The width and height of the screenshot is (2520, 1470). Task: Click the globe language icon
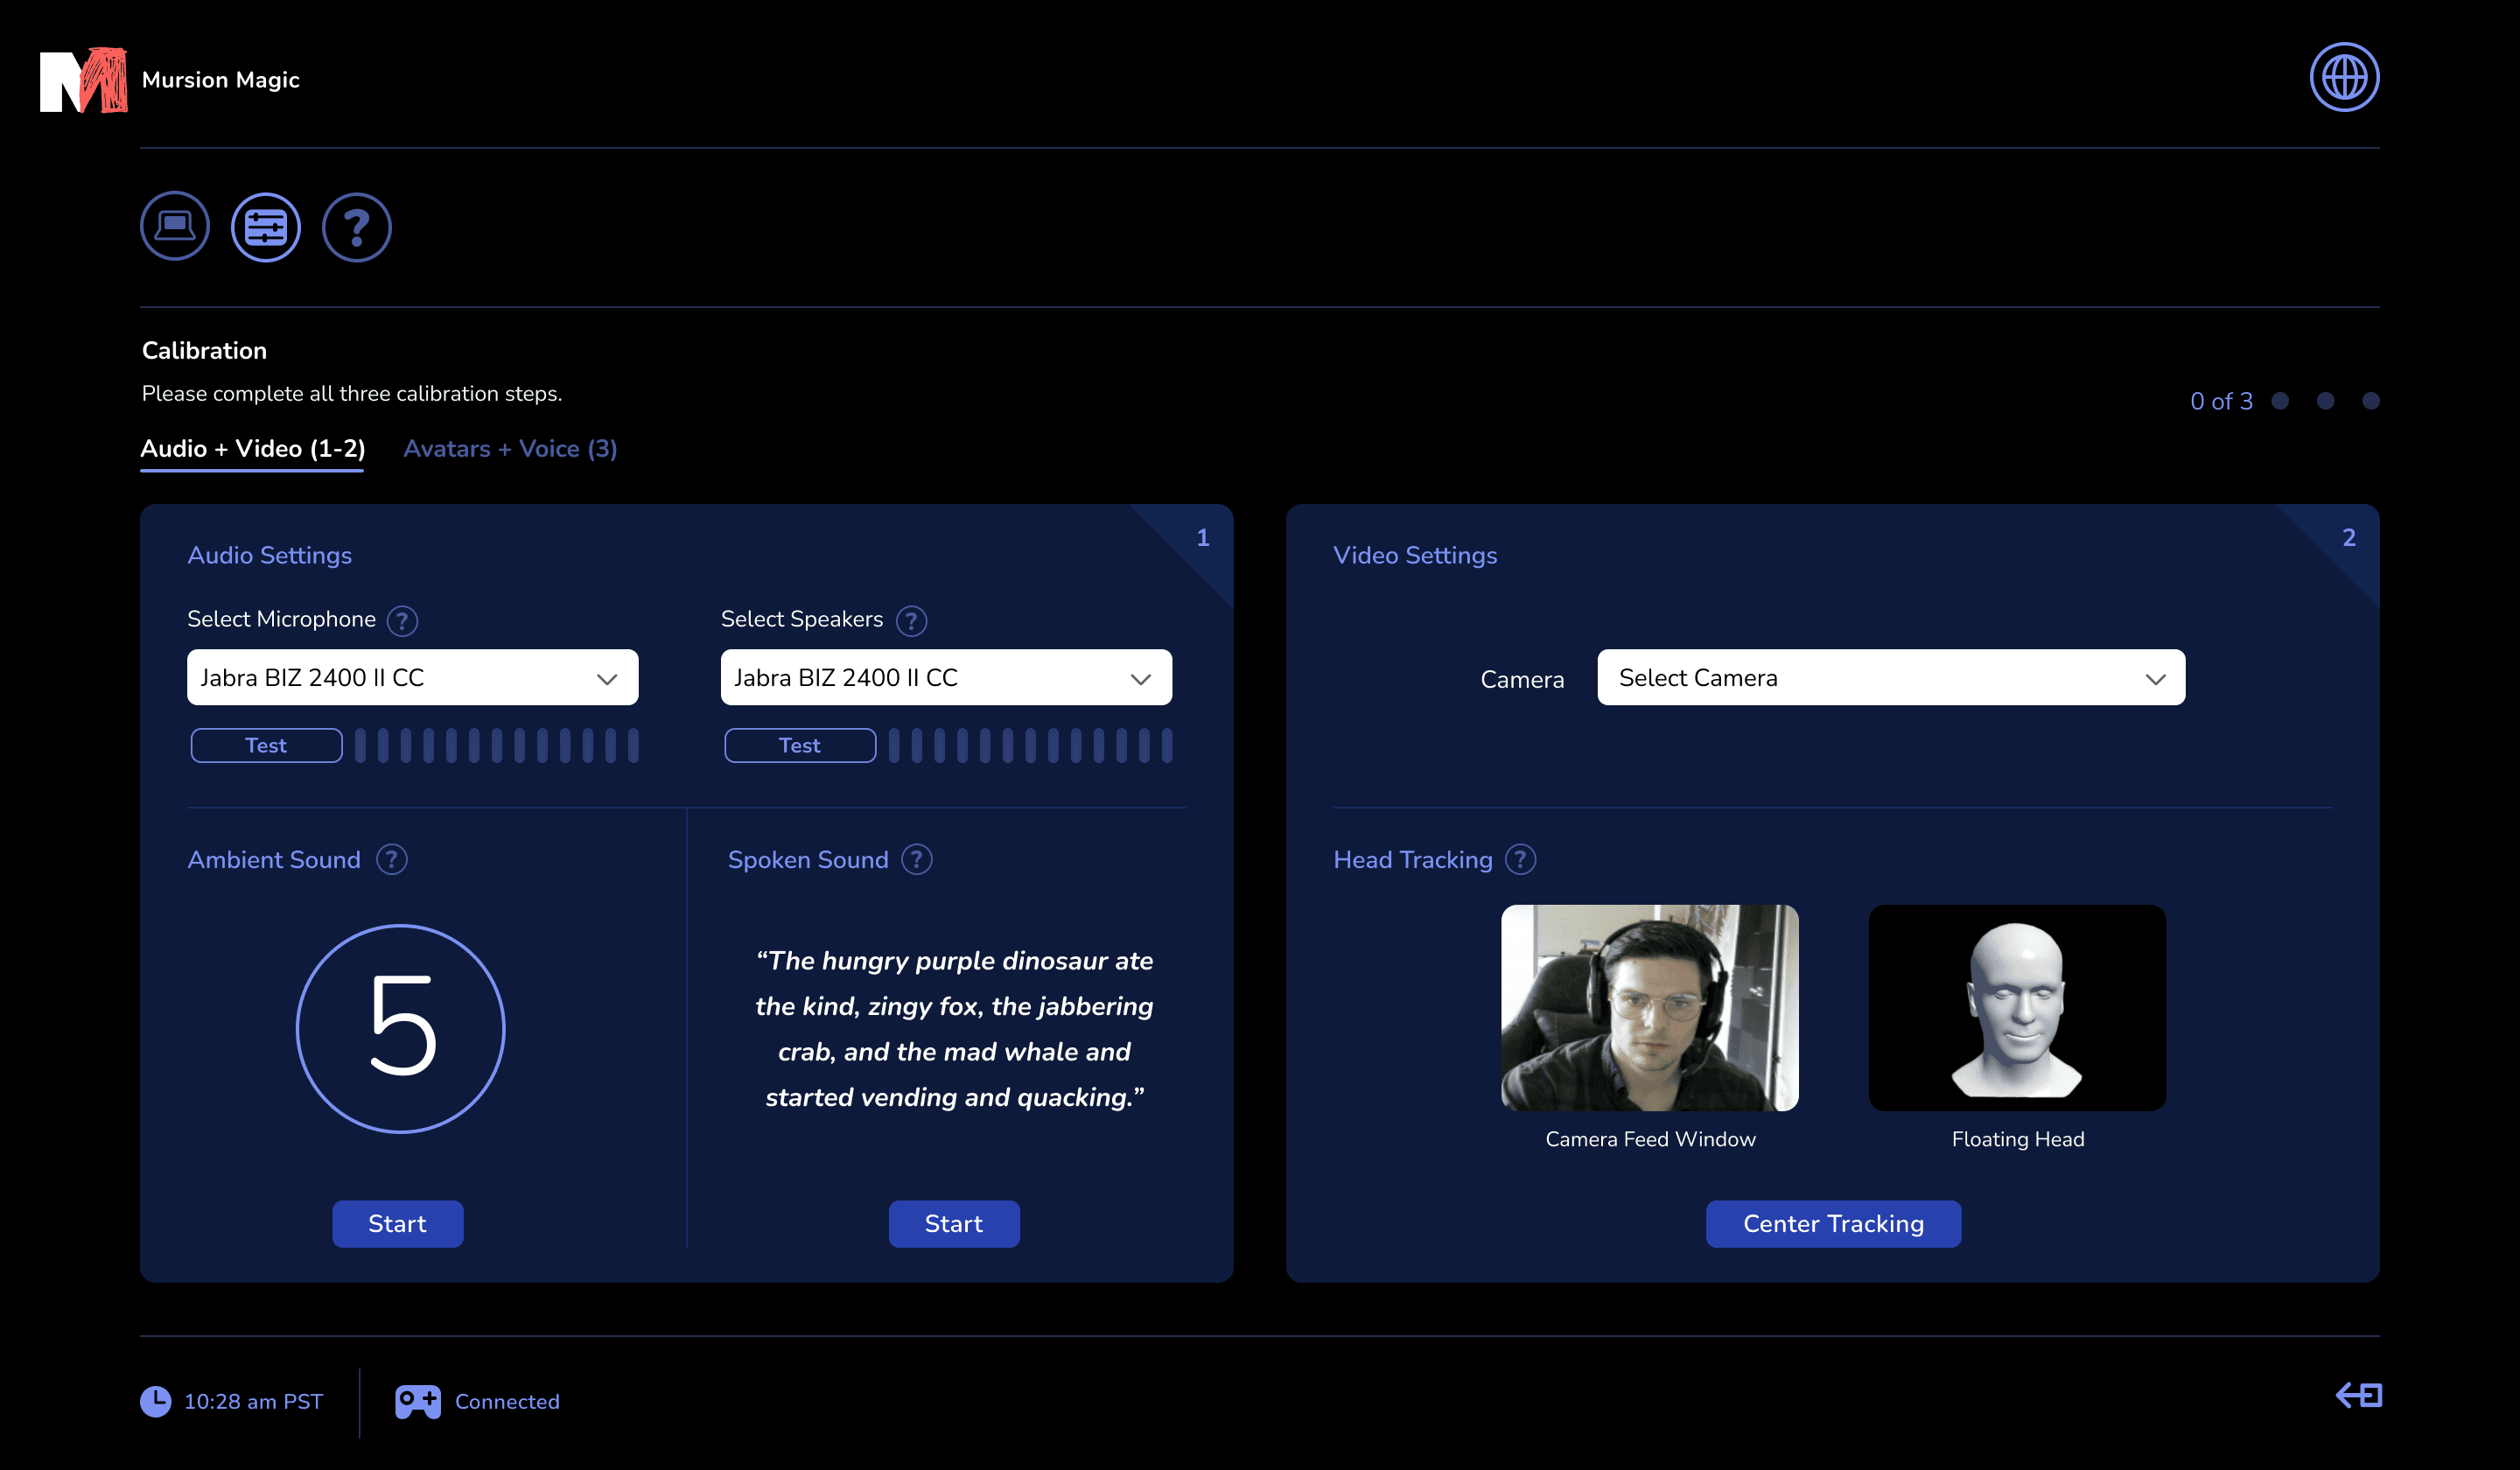pyautogui.click(x=2343, y=77)
